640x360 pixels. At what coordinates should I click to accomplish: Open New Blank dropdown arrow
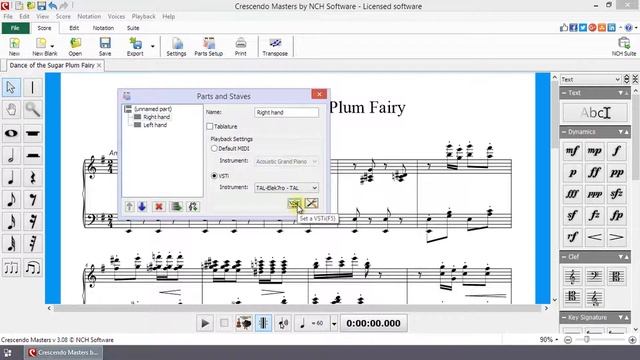point(52,46)
